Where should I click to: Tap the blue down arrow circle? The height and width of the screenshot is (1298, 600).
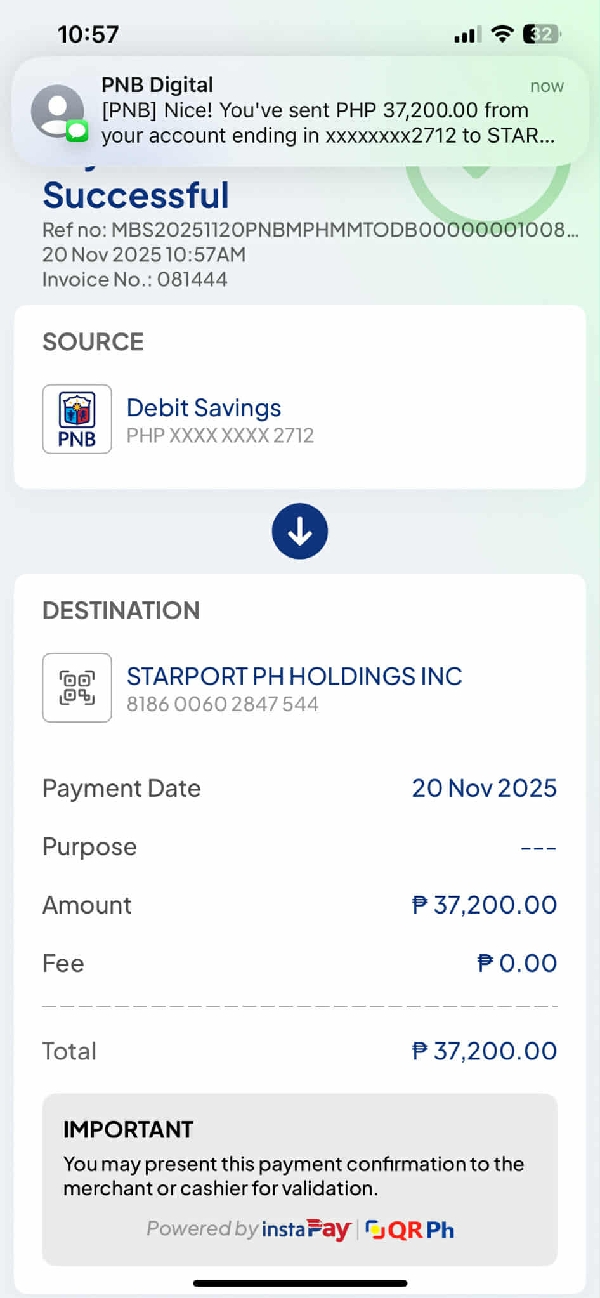point(300,531)
